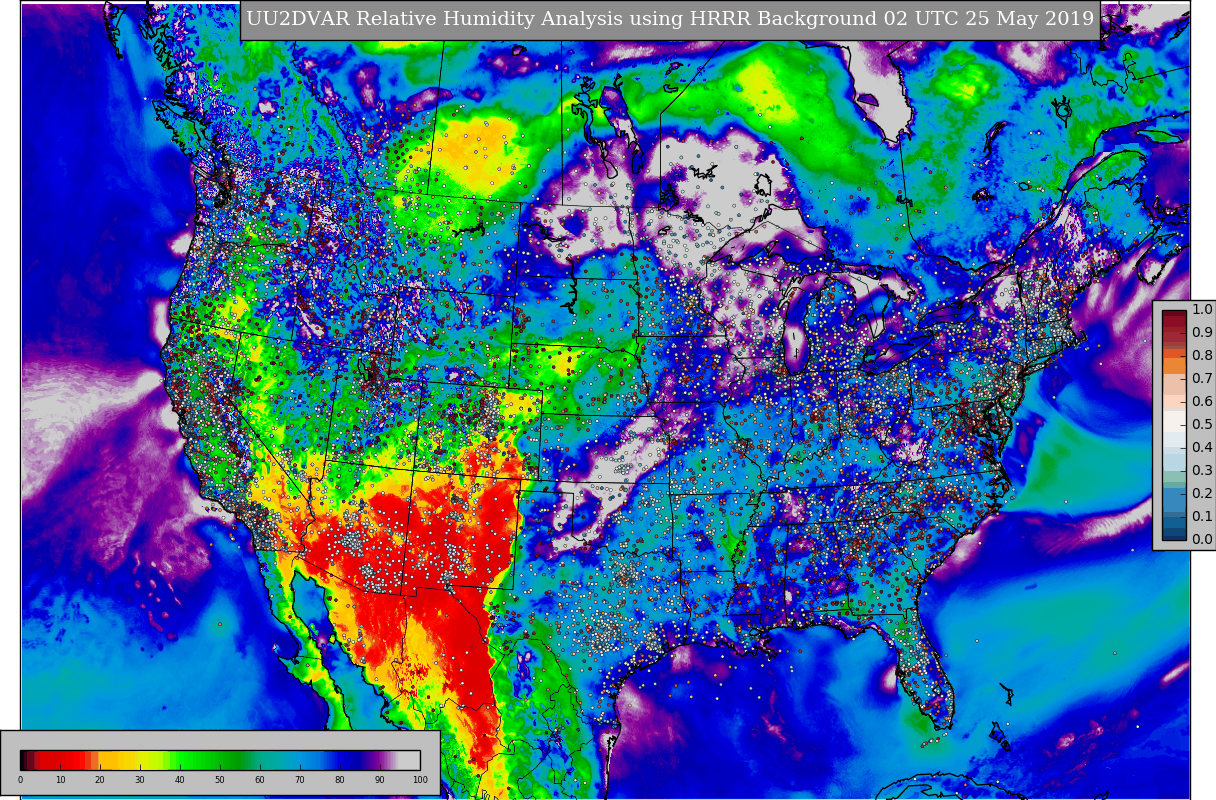Click the 100 tick label on bottom colorbar
1216x800 pixels.
420,780
